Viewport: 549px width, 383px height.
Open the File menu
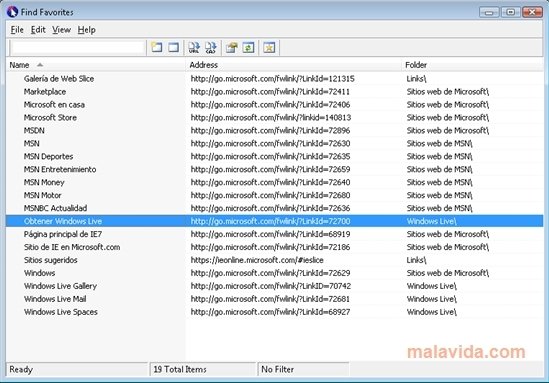click(17, 30)
